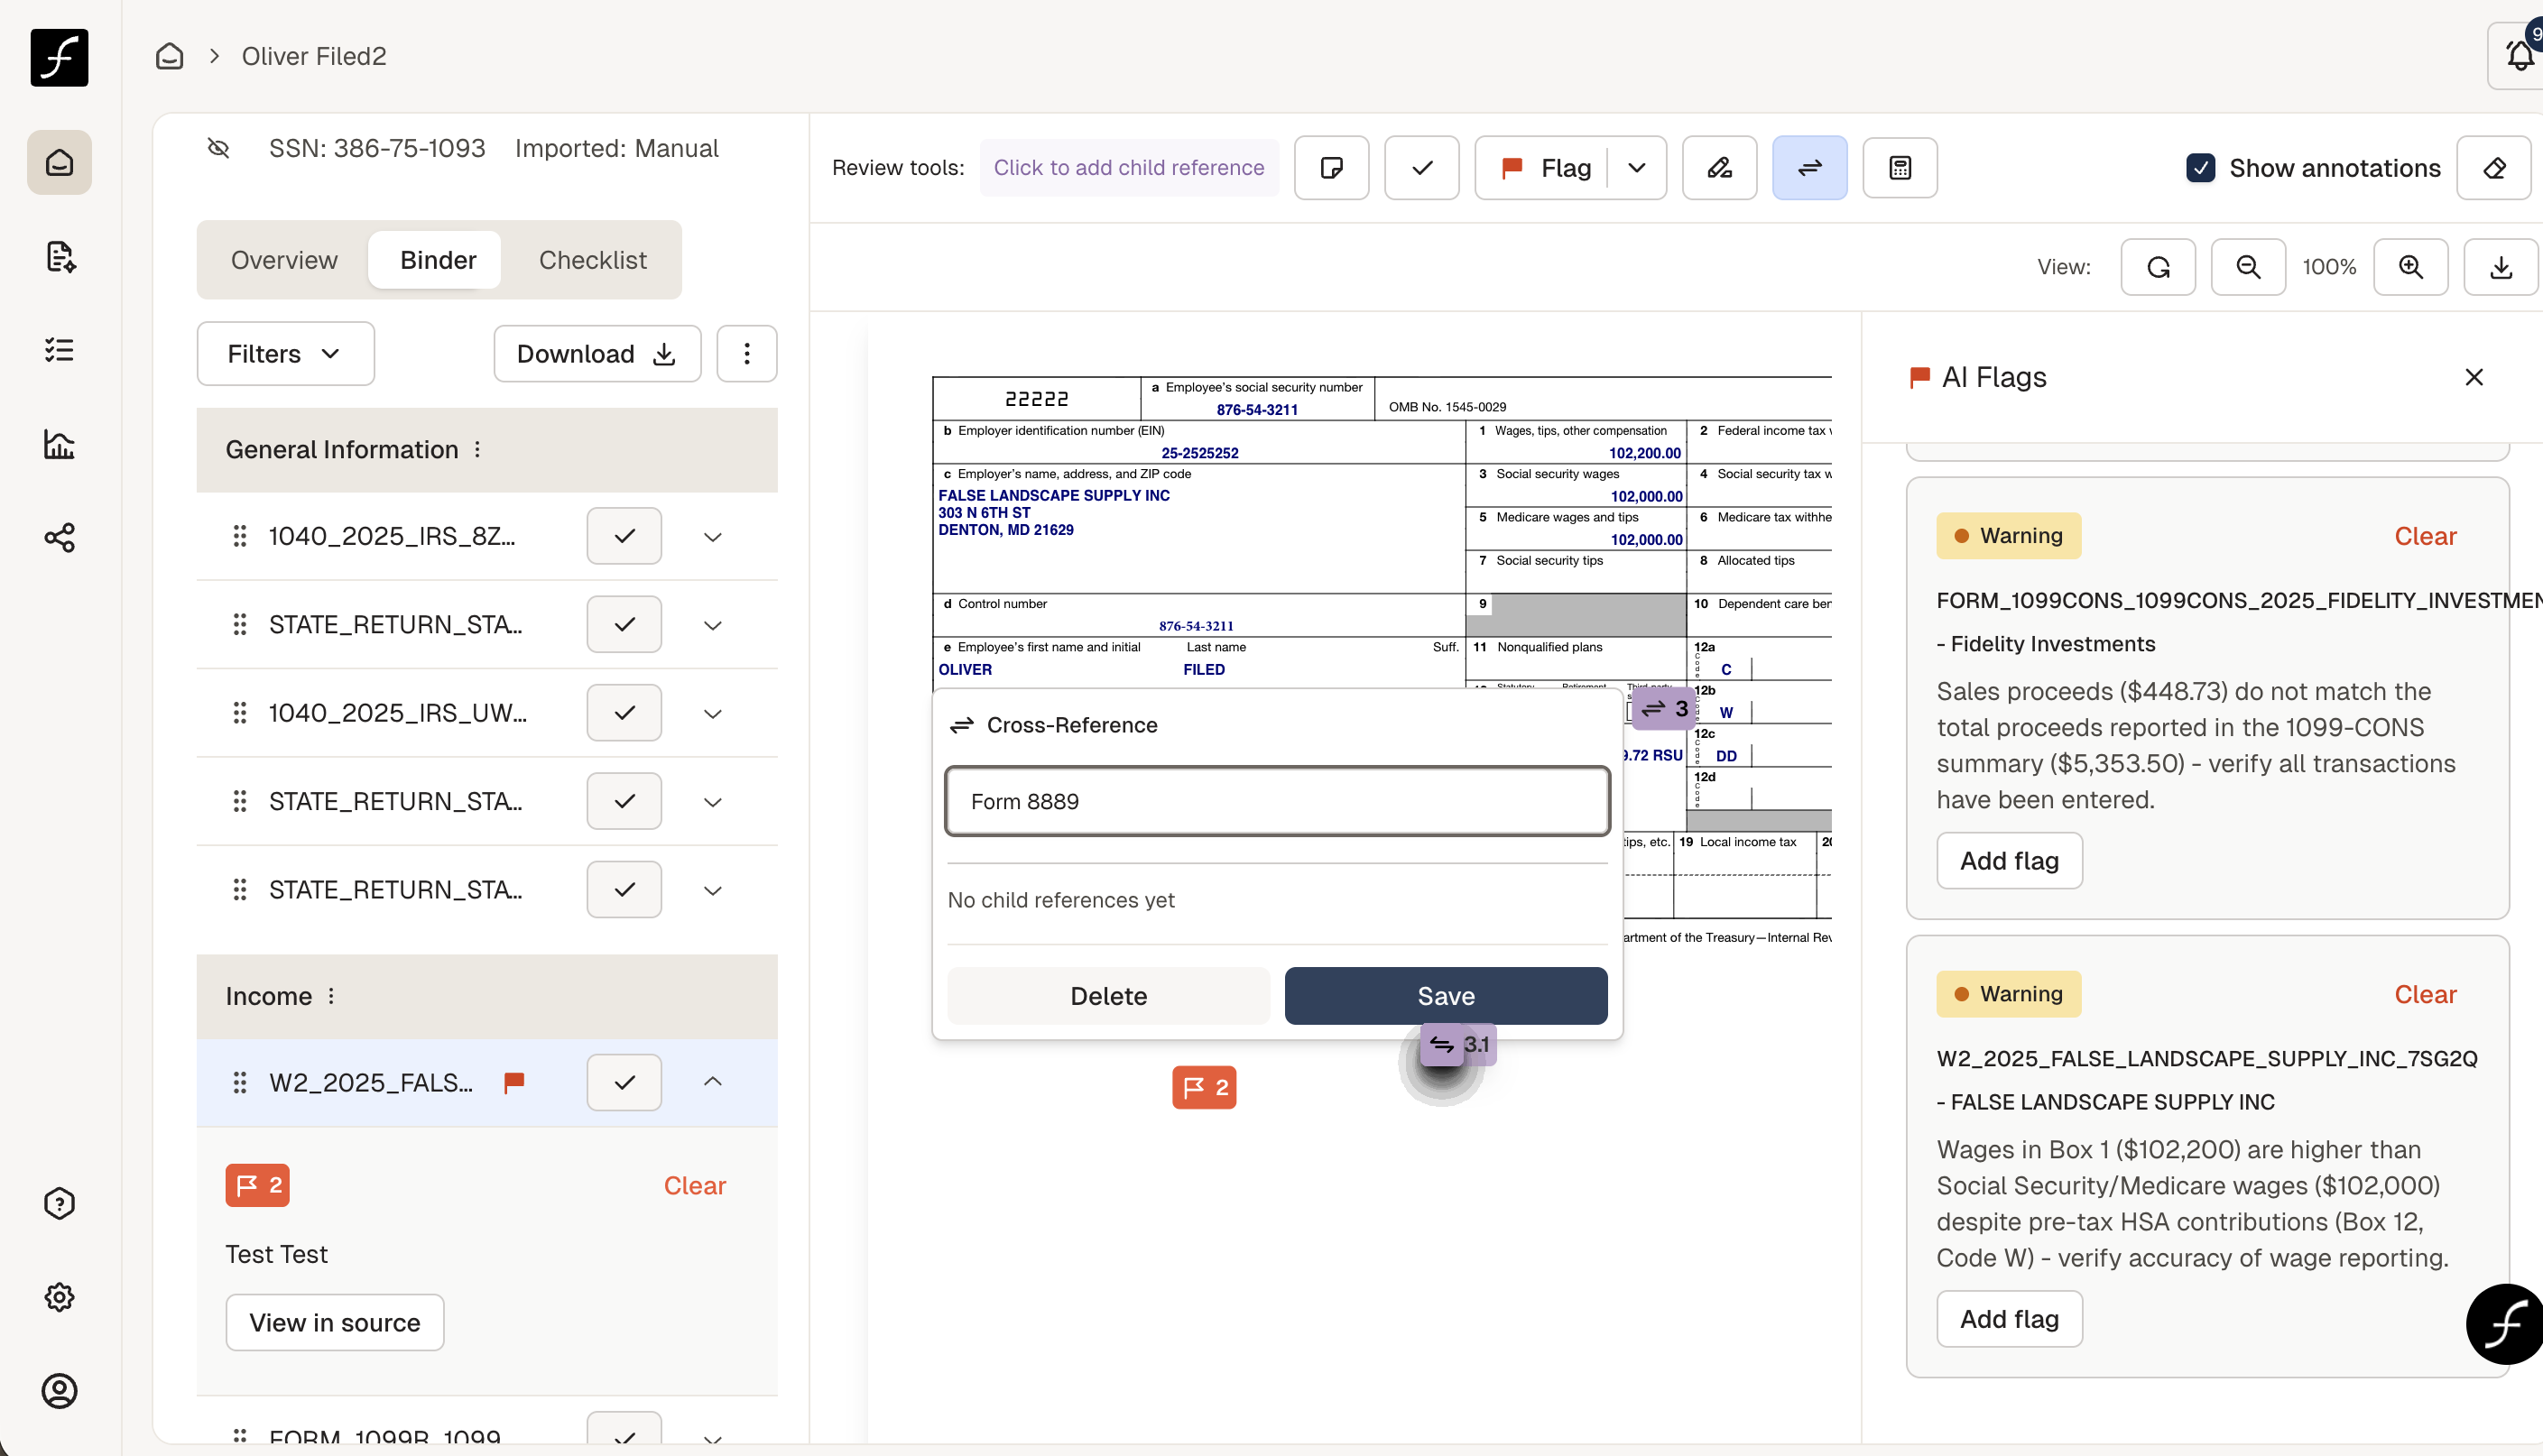Open Income section options menu

point(331,996)
